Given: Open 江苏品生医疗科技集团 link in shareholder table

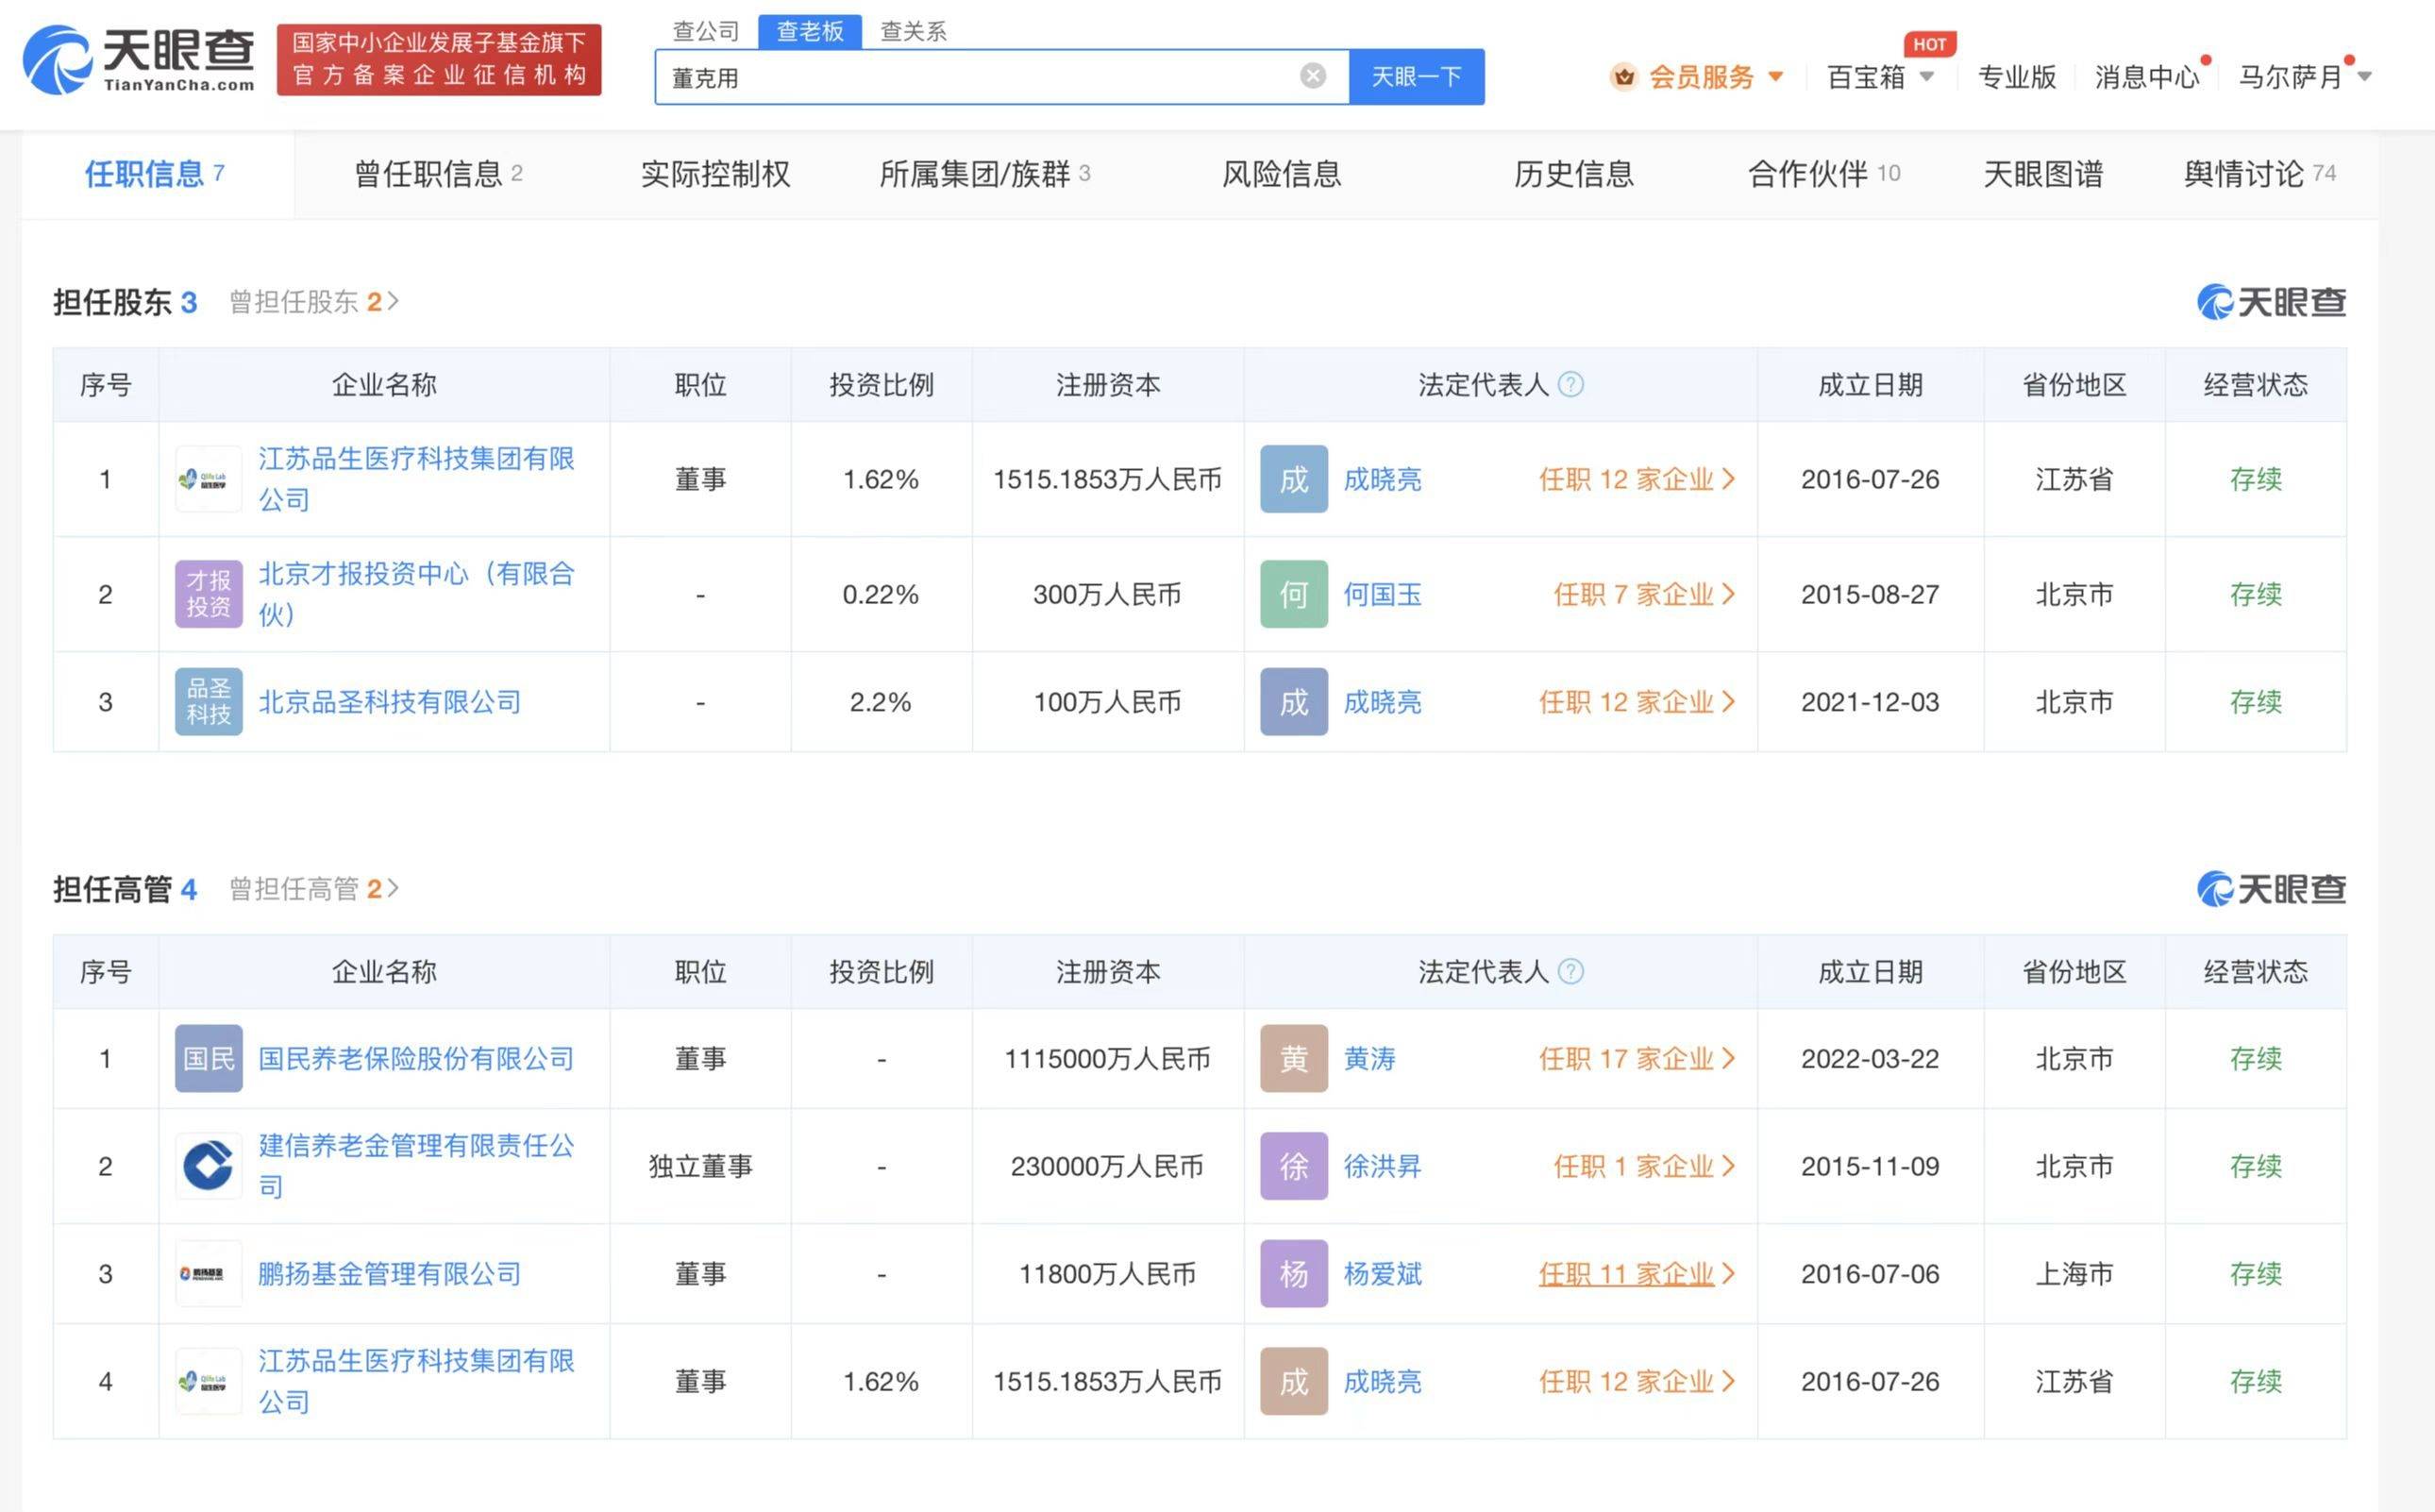Looking at the screenshot, I should 416,479.
